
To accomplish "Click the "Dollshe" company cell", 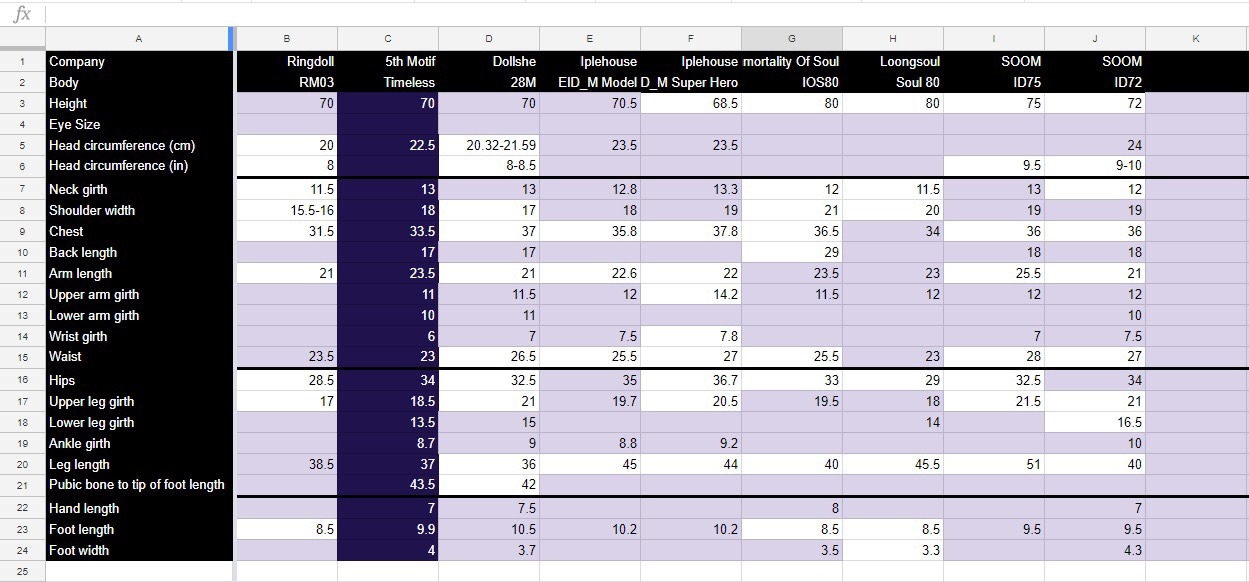I will click(x=489, y=61).
